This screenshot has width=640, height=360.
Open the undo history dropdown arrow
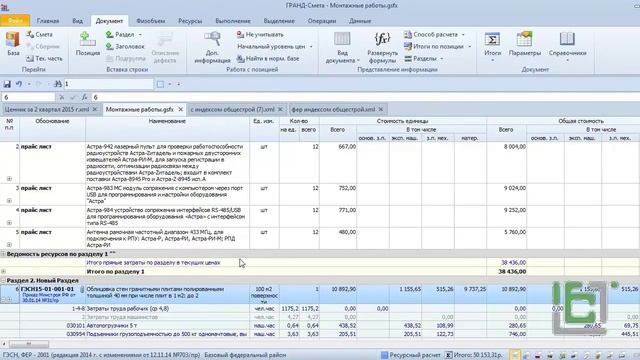pyautogui.click(x=29, y=84)
